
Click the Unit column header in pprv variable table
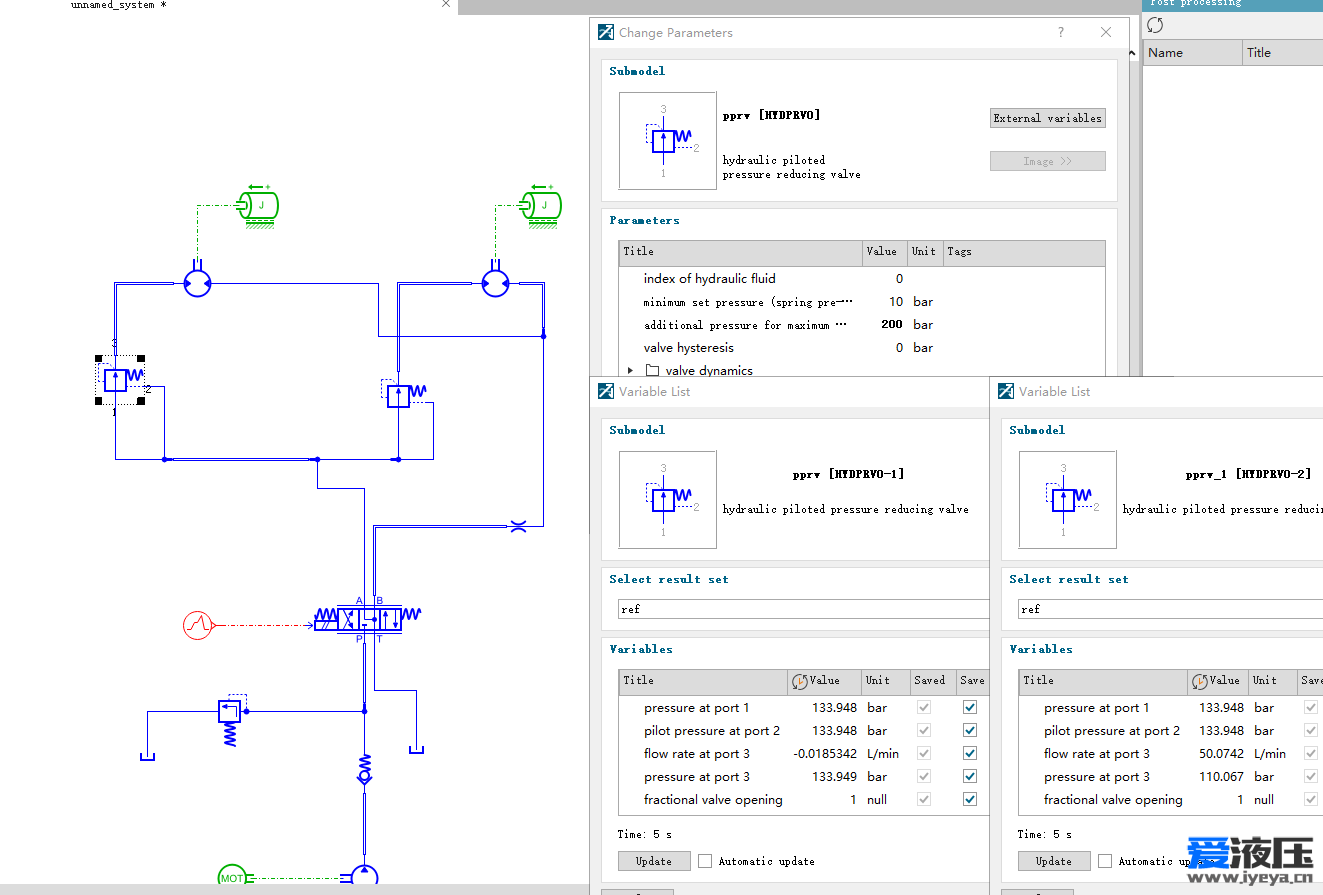click(886, 681)
